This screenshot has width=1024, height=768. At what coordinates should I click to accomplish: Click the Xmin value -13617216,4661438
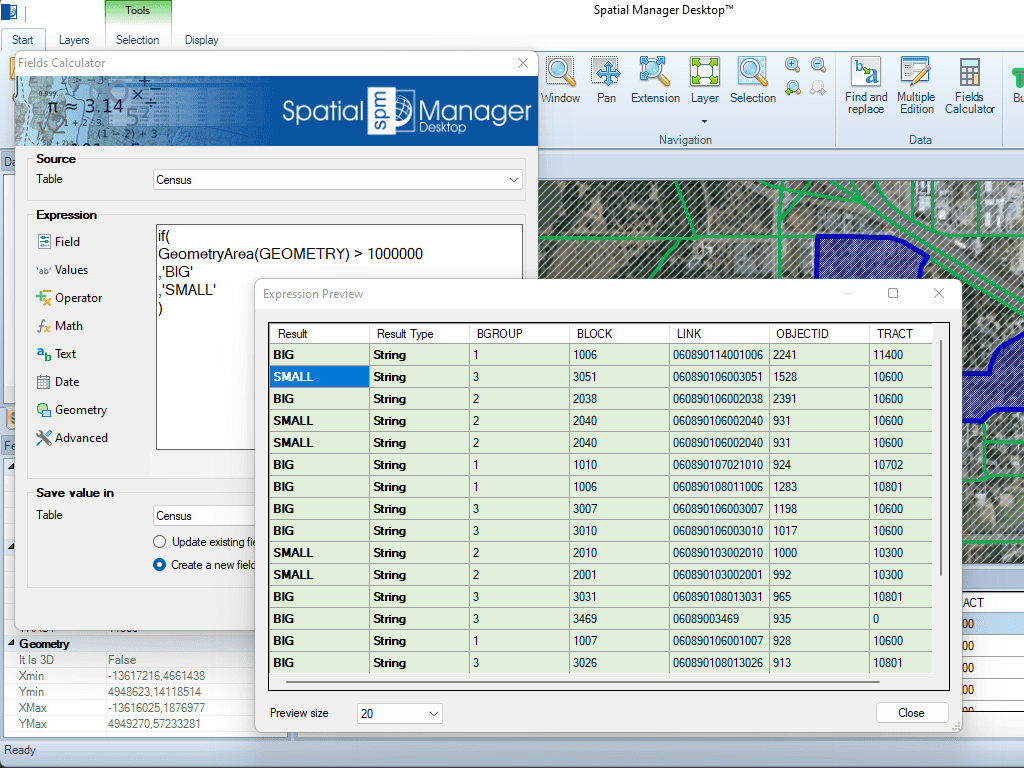pos(156,676)
